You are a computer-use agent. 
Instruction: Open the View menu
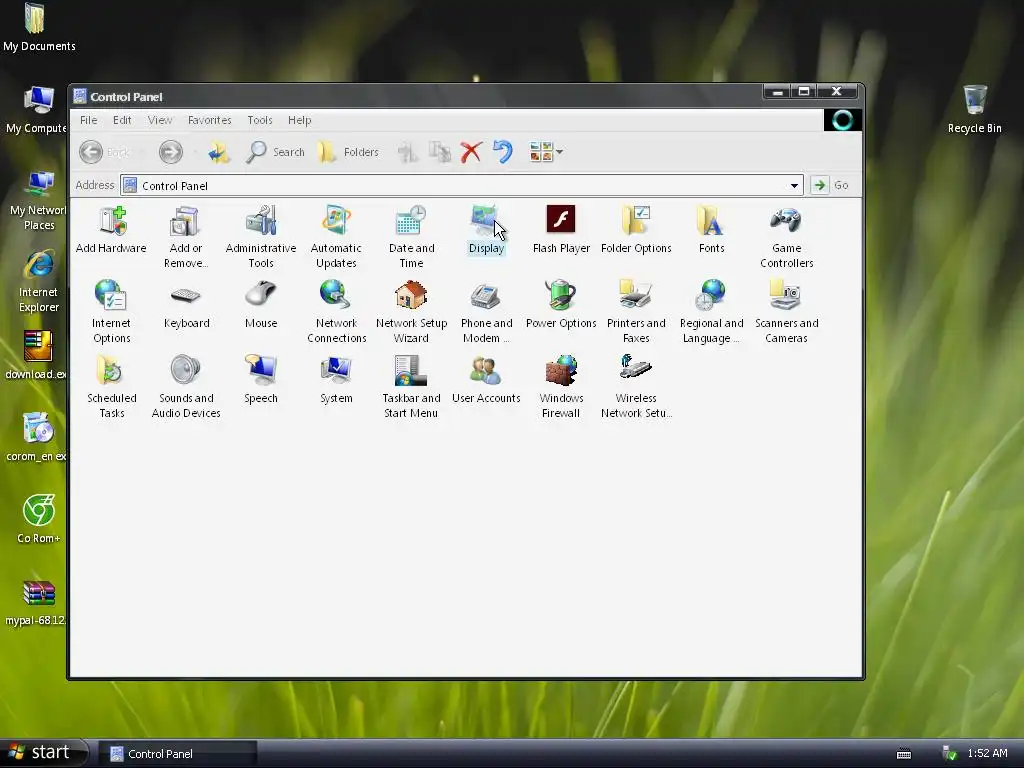tap(160, 120)
